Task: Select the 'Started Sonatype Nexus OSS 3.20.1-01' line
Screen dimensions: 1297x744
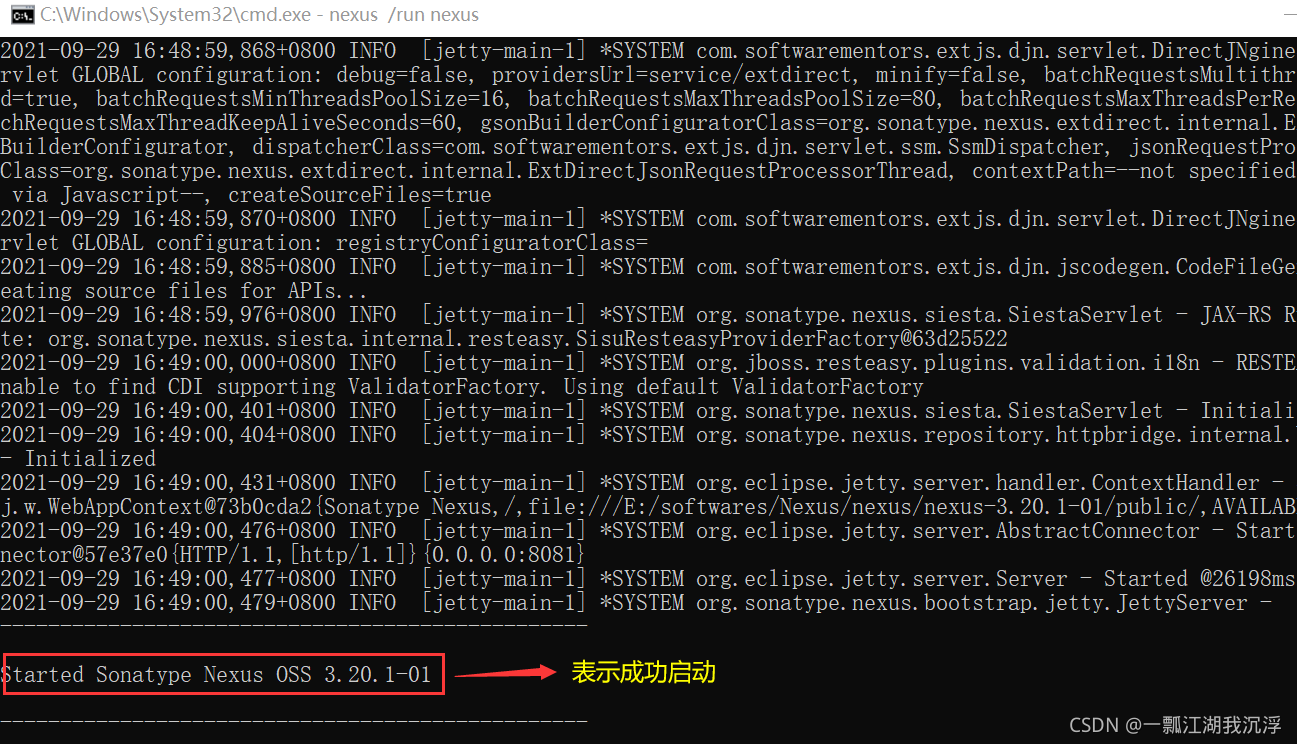Action: pos(216,675)
